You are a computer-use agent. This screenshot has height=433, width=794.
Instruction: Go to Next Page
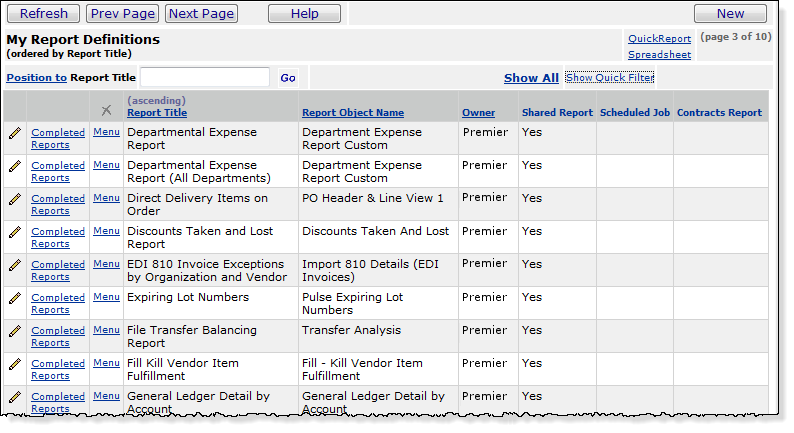pyautogui.click(x=201, y=13)
